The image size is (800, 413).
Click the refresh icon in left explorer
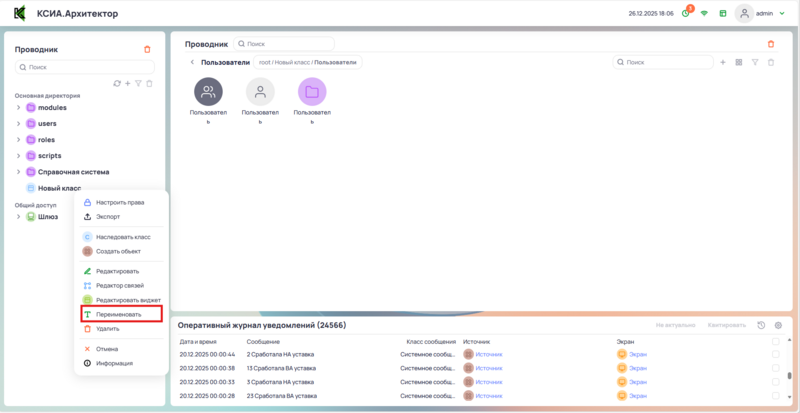click(117, 84)
